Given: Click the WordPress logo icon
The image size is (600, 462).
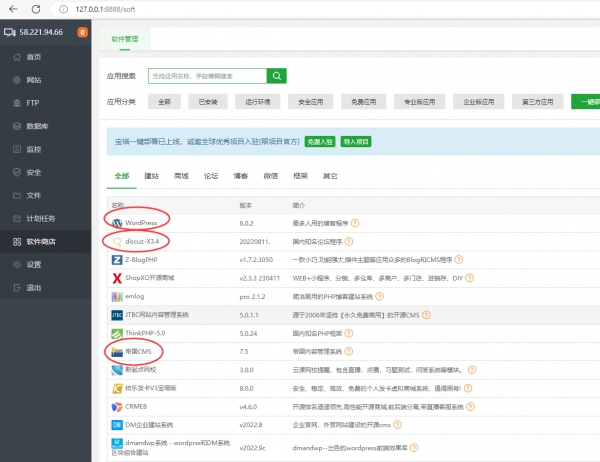Looking at the screenshot, I should [x=117, y=223].
